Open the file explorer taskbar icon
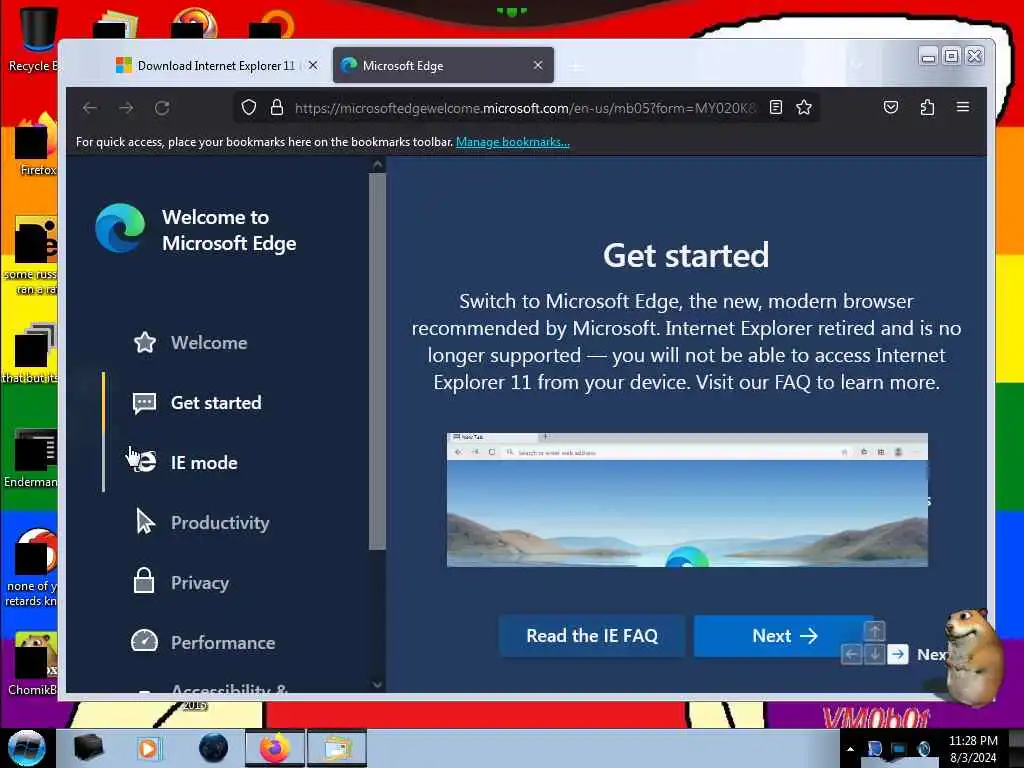The height and width of the screenshot is (768, 1024). 337,748
